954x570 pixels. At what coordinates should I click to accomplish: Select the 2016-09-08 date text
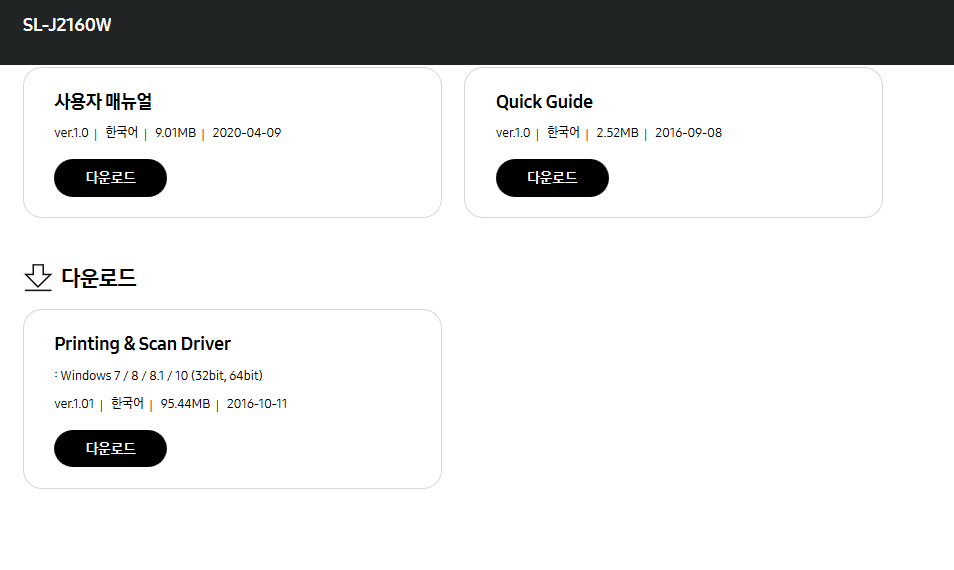coord(688,133)
